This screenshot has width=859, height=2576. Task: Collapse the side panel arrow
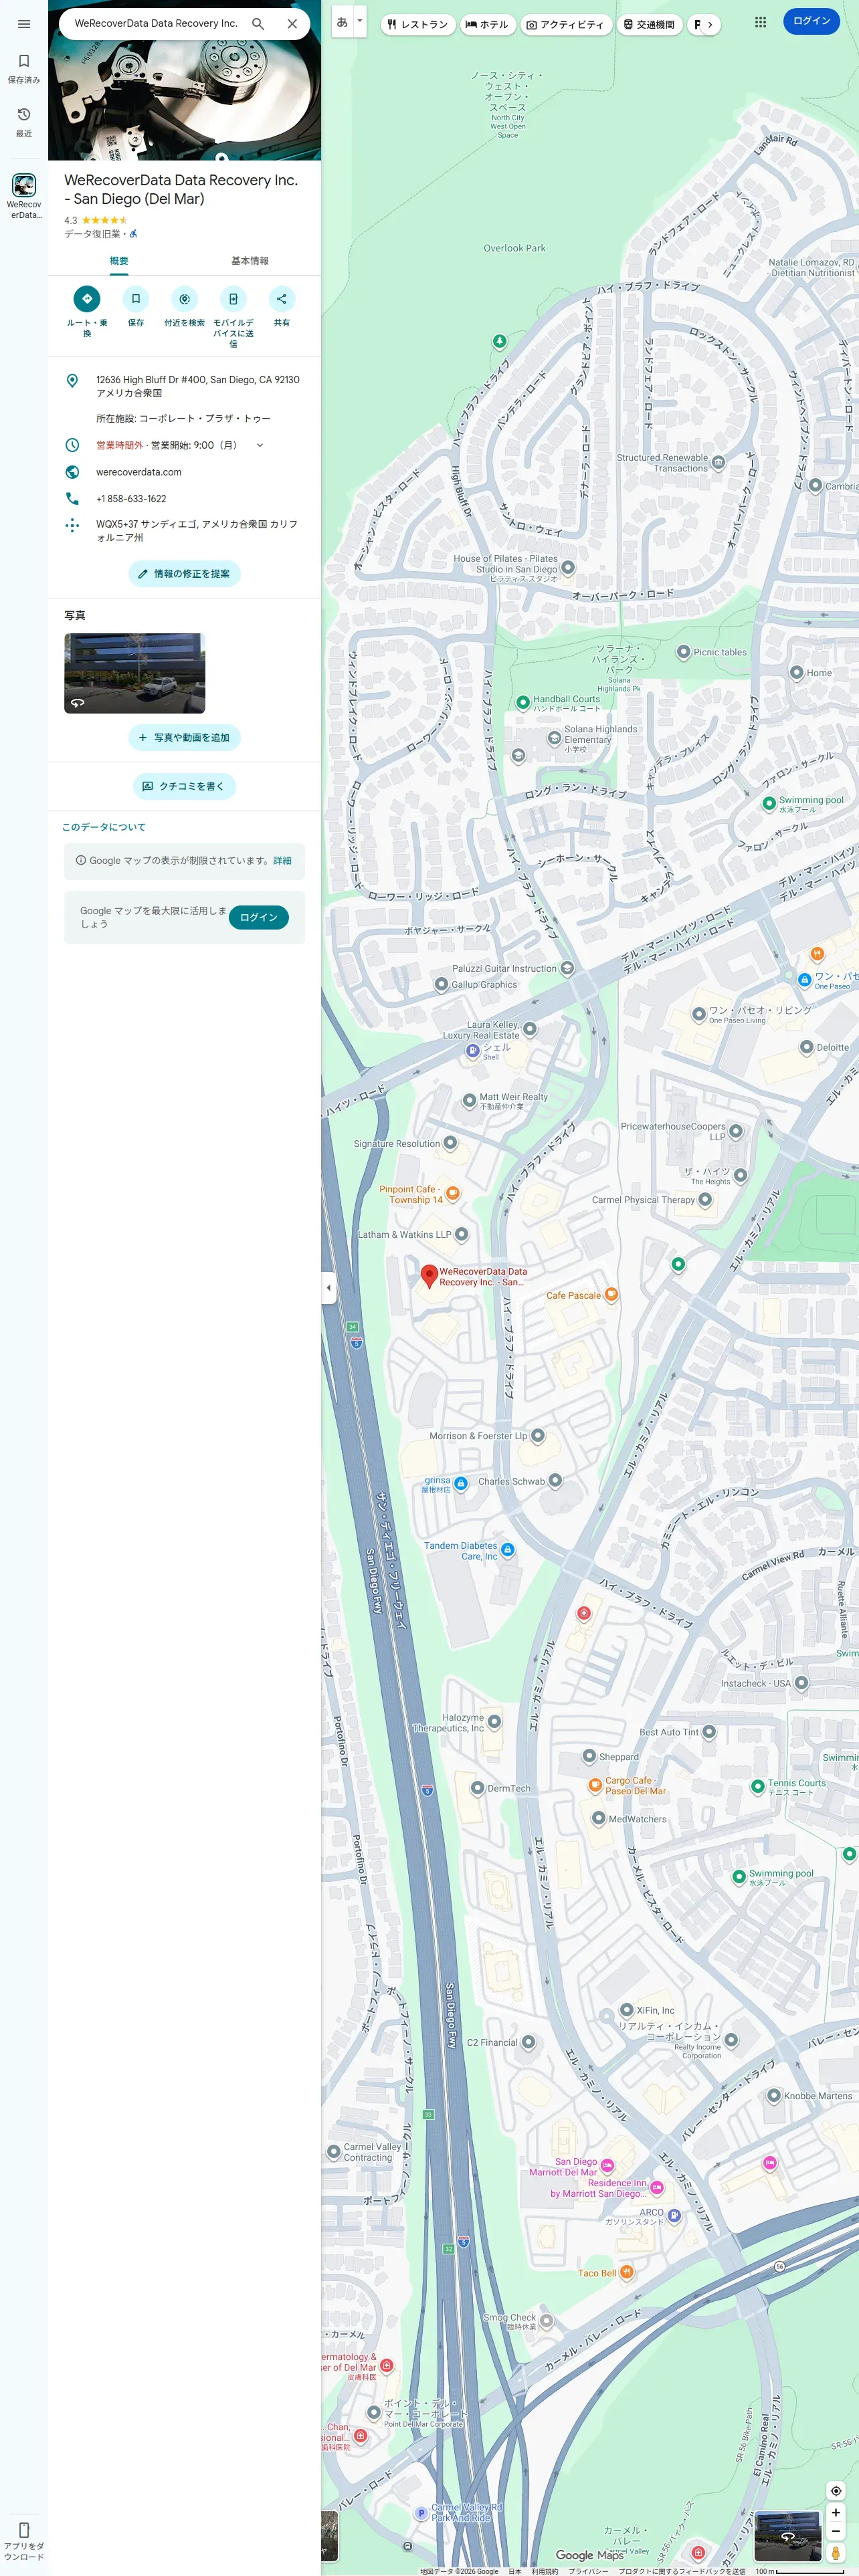pyautogui.click(x=328, y=1287)
